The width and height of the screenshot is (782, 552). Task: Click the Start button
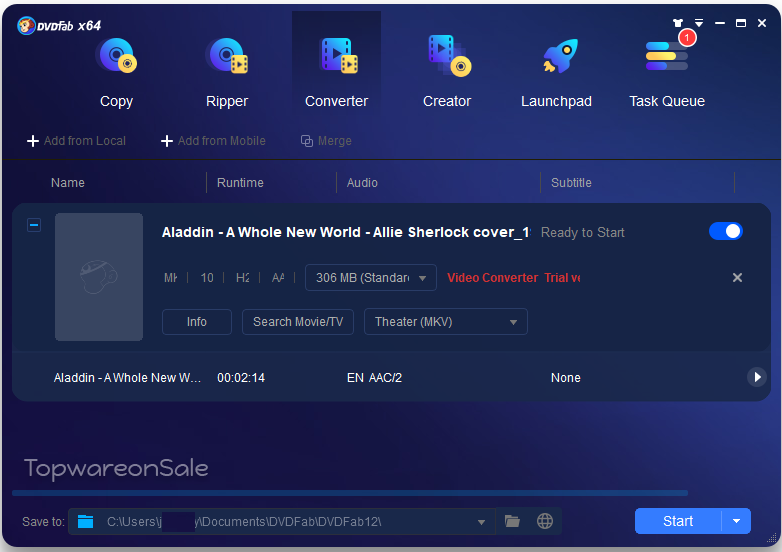click(678, 521)
